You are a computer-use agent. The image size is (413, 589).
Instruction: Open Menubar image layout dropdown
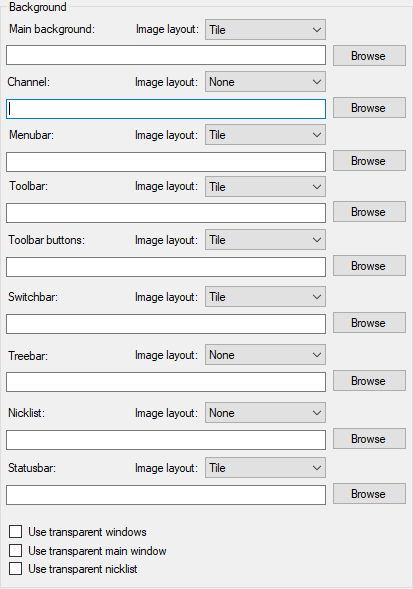coord(265,135)
